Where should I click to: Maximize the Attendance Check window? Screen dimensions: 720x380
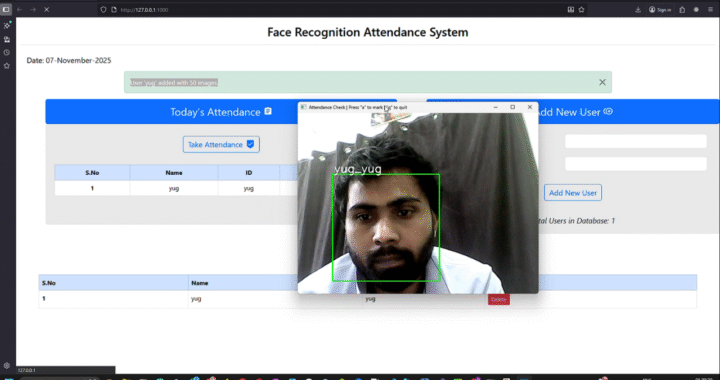point(512,107)
